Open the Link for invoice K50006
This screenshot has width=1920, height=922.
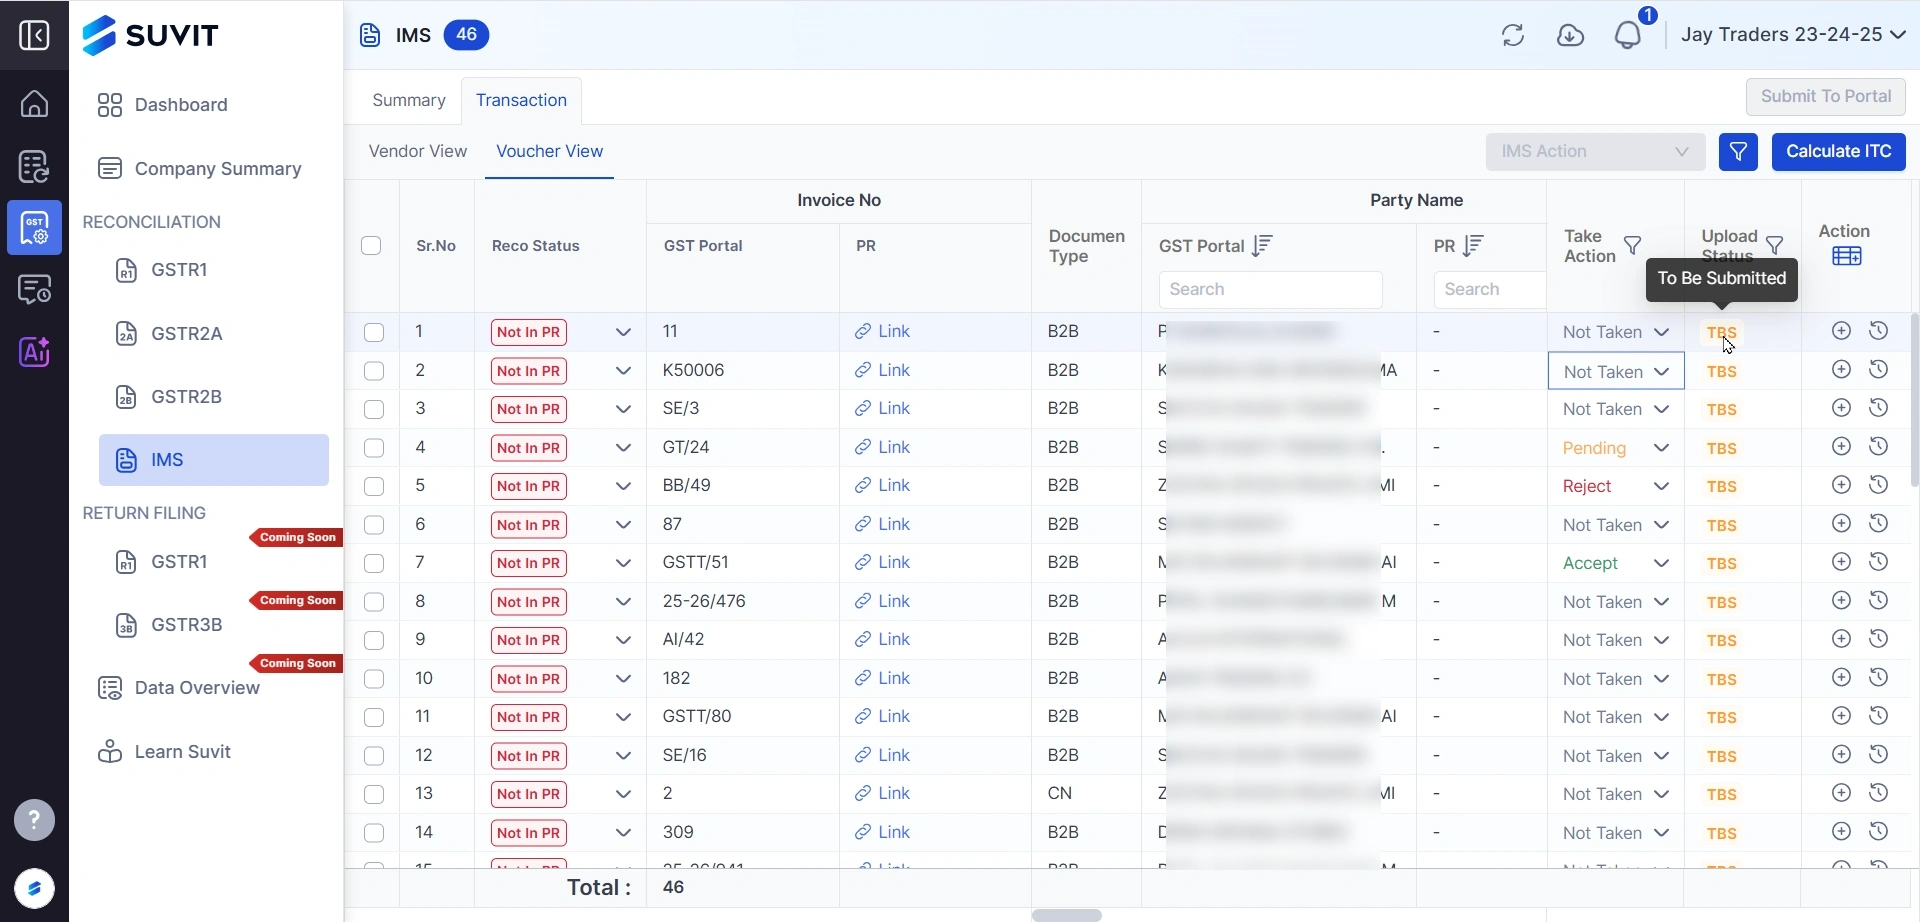pyautogui.click(x=883, y=370)
